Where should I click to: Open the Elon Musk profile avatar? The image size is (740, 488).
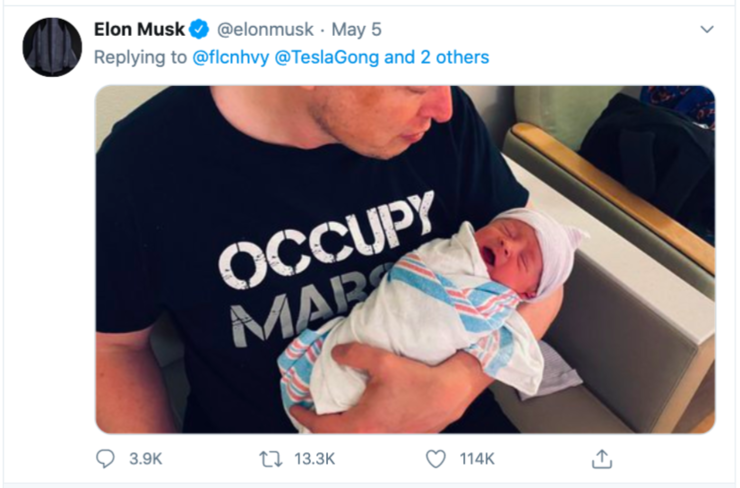point(52,47)
